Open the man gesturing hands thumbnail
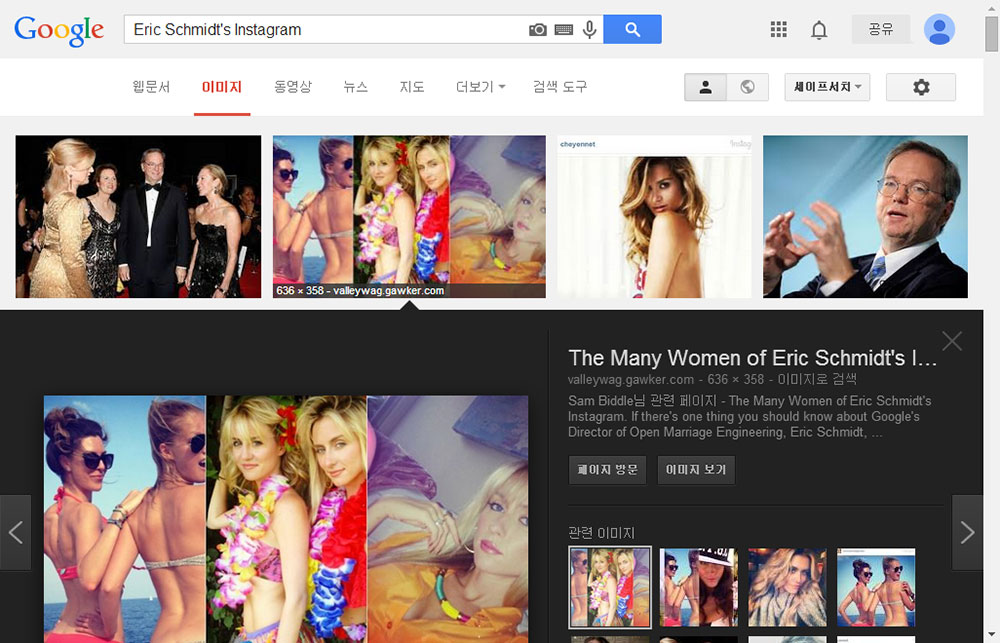The width and height of the screenshot is (1000, 643). pos(865,216)
